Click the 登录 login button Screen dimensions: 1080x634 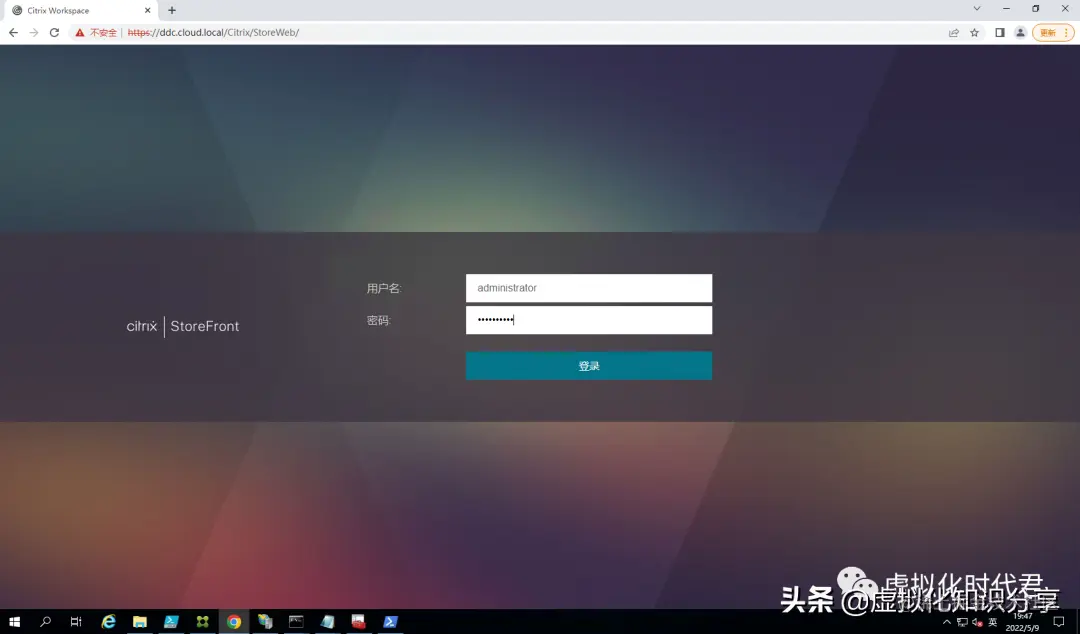click(588, 365)
